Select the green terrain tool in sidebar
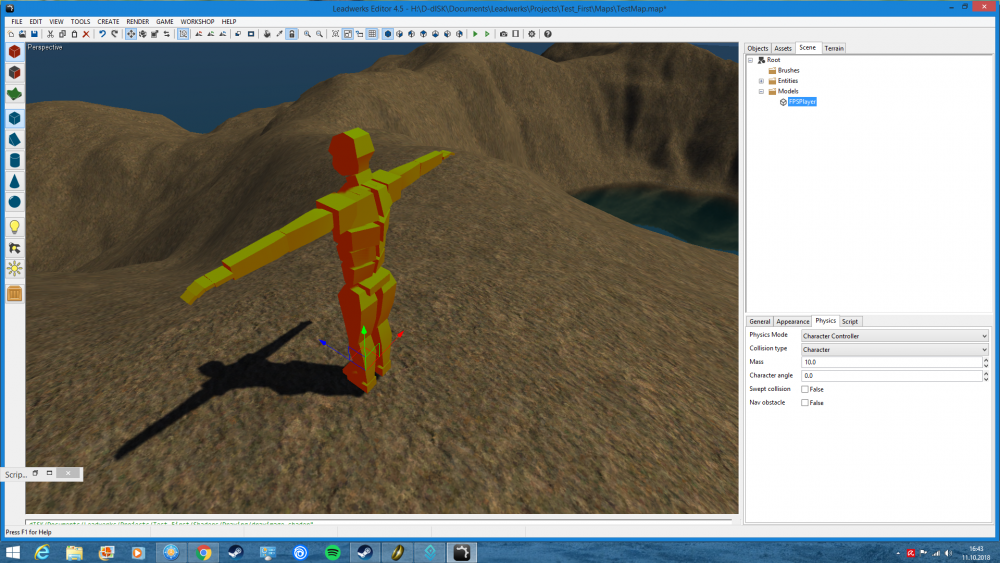The image size is (1000, 563). click(15, 94)
